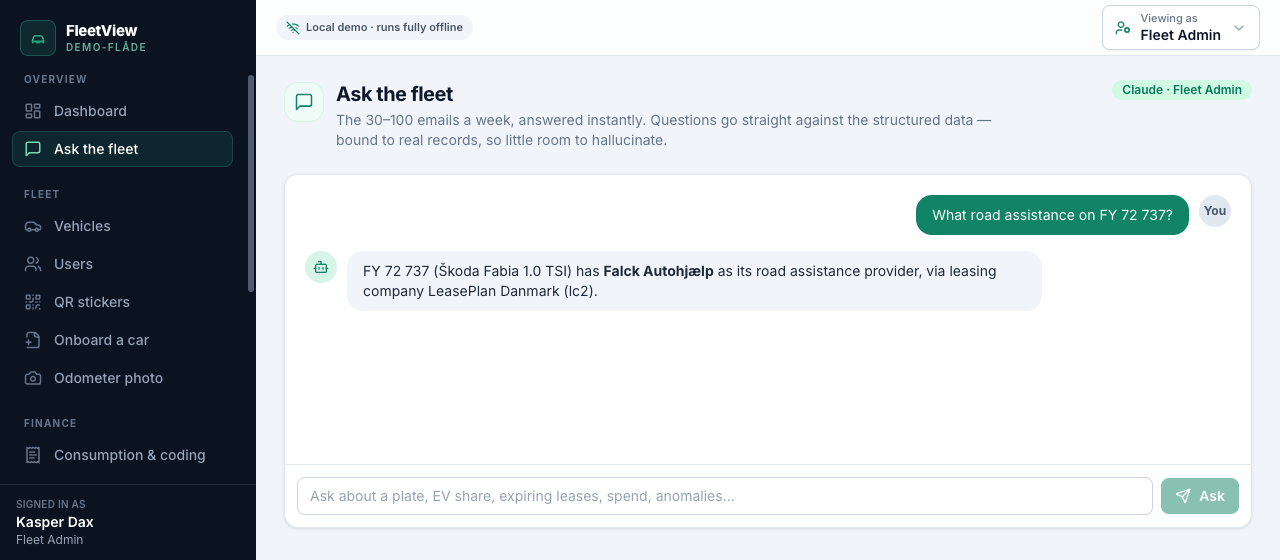The height and width of the screenshot is (560, 1280).
Task: Focus the Ask about a plate input field
Action: point(725,496)
